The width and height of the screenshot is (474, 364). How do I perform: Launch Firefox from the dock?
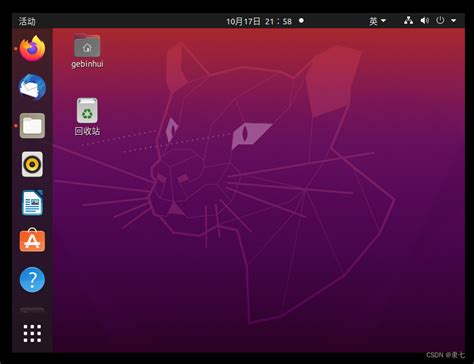32,49
